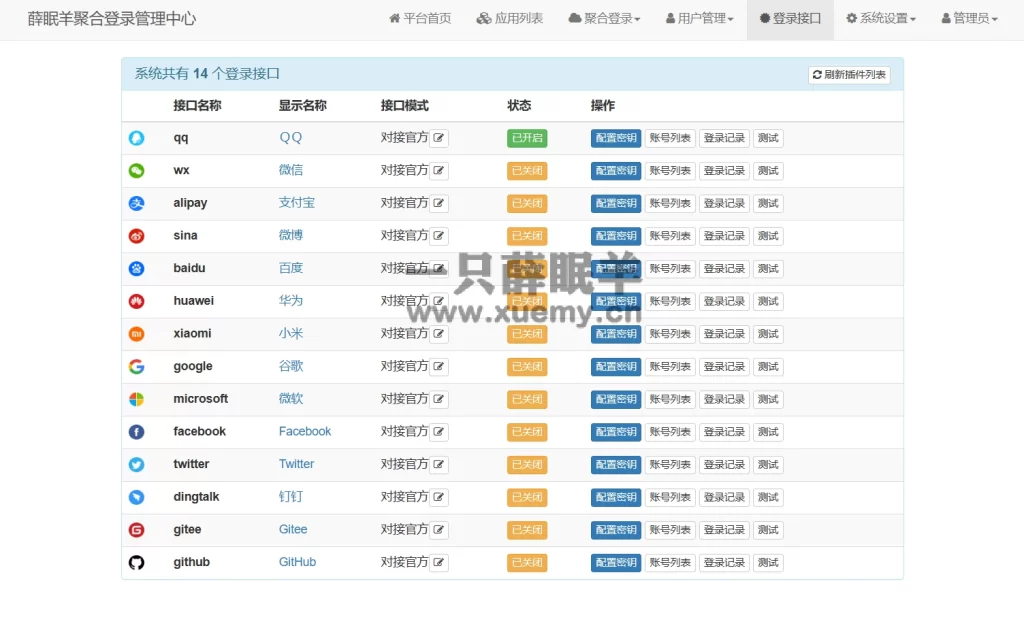This screenshot has width=1024, height=628.
Task: Click 账号列表 for the twitter row
Action: point(670,464)
